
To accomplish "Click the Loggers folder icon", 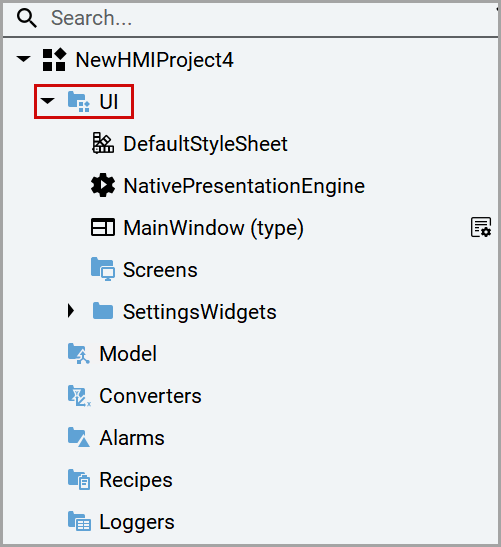I will coord(79,521).
